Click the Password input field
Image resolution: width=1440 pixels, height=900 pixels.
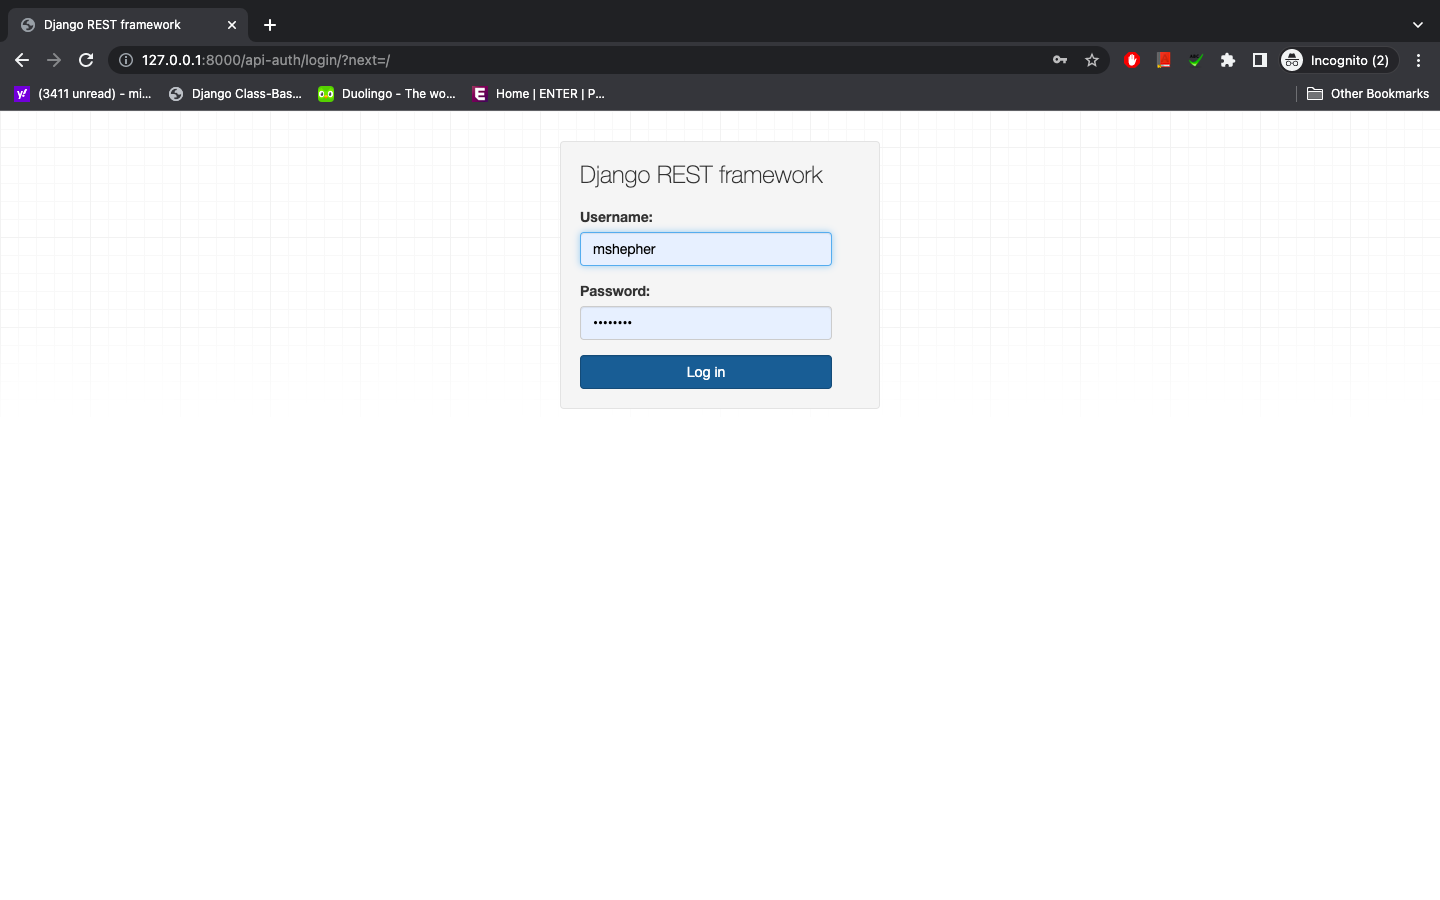706,323
